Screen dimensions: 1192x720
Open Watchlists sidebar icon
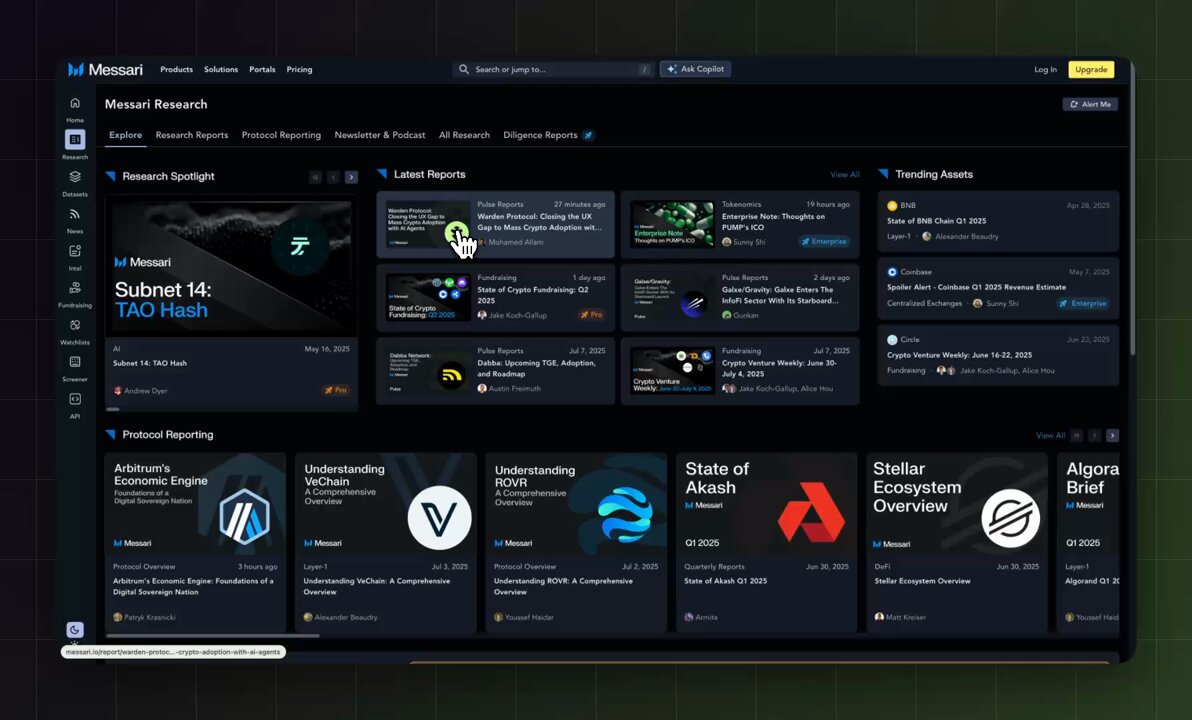point(74,325)
